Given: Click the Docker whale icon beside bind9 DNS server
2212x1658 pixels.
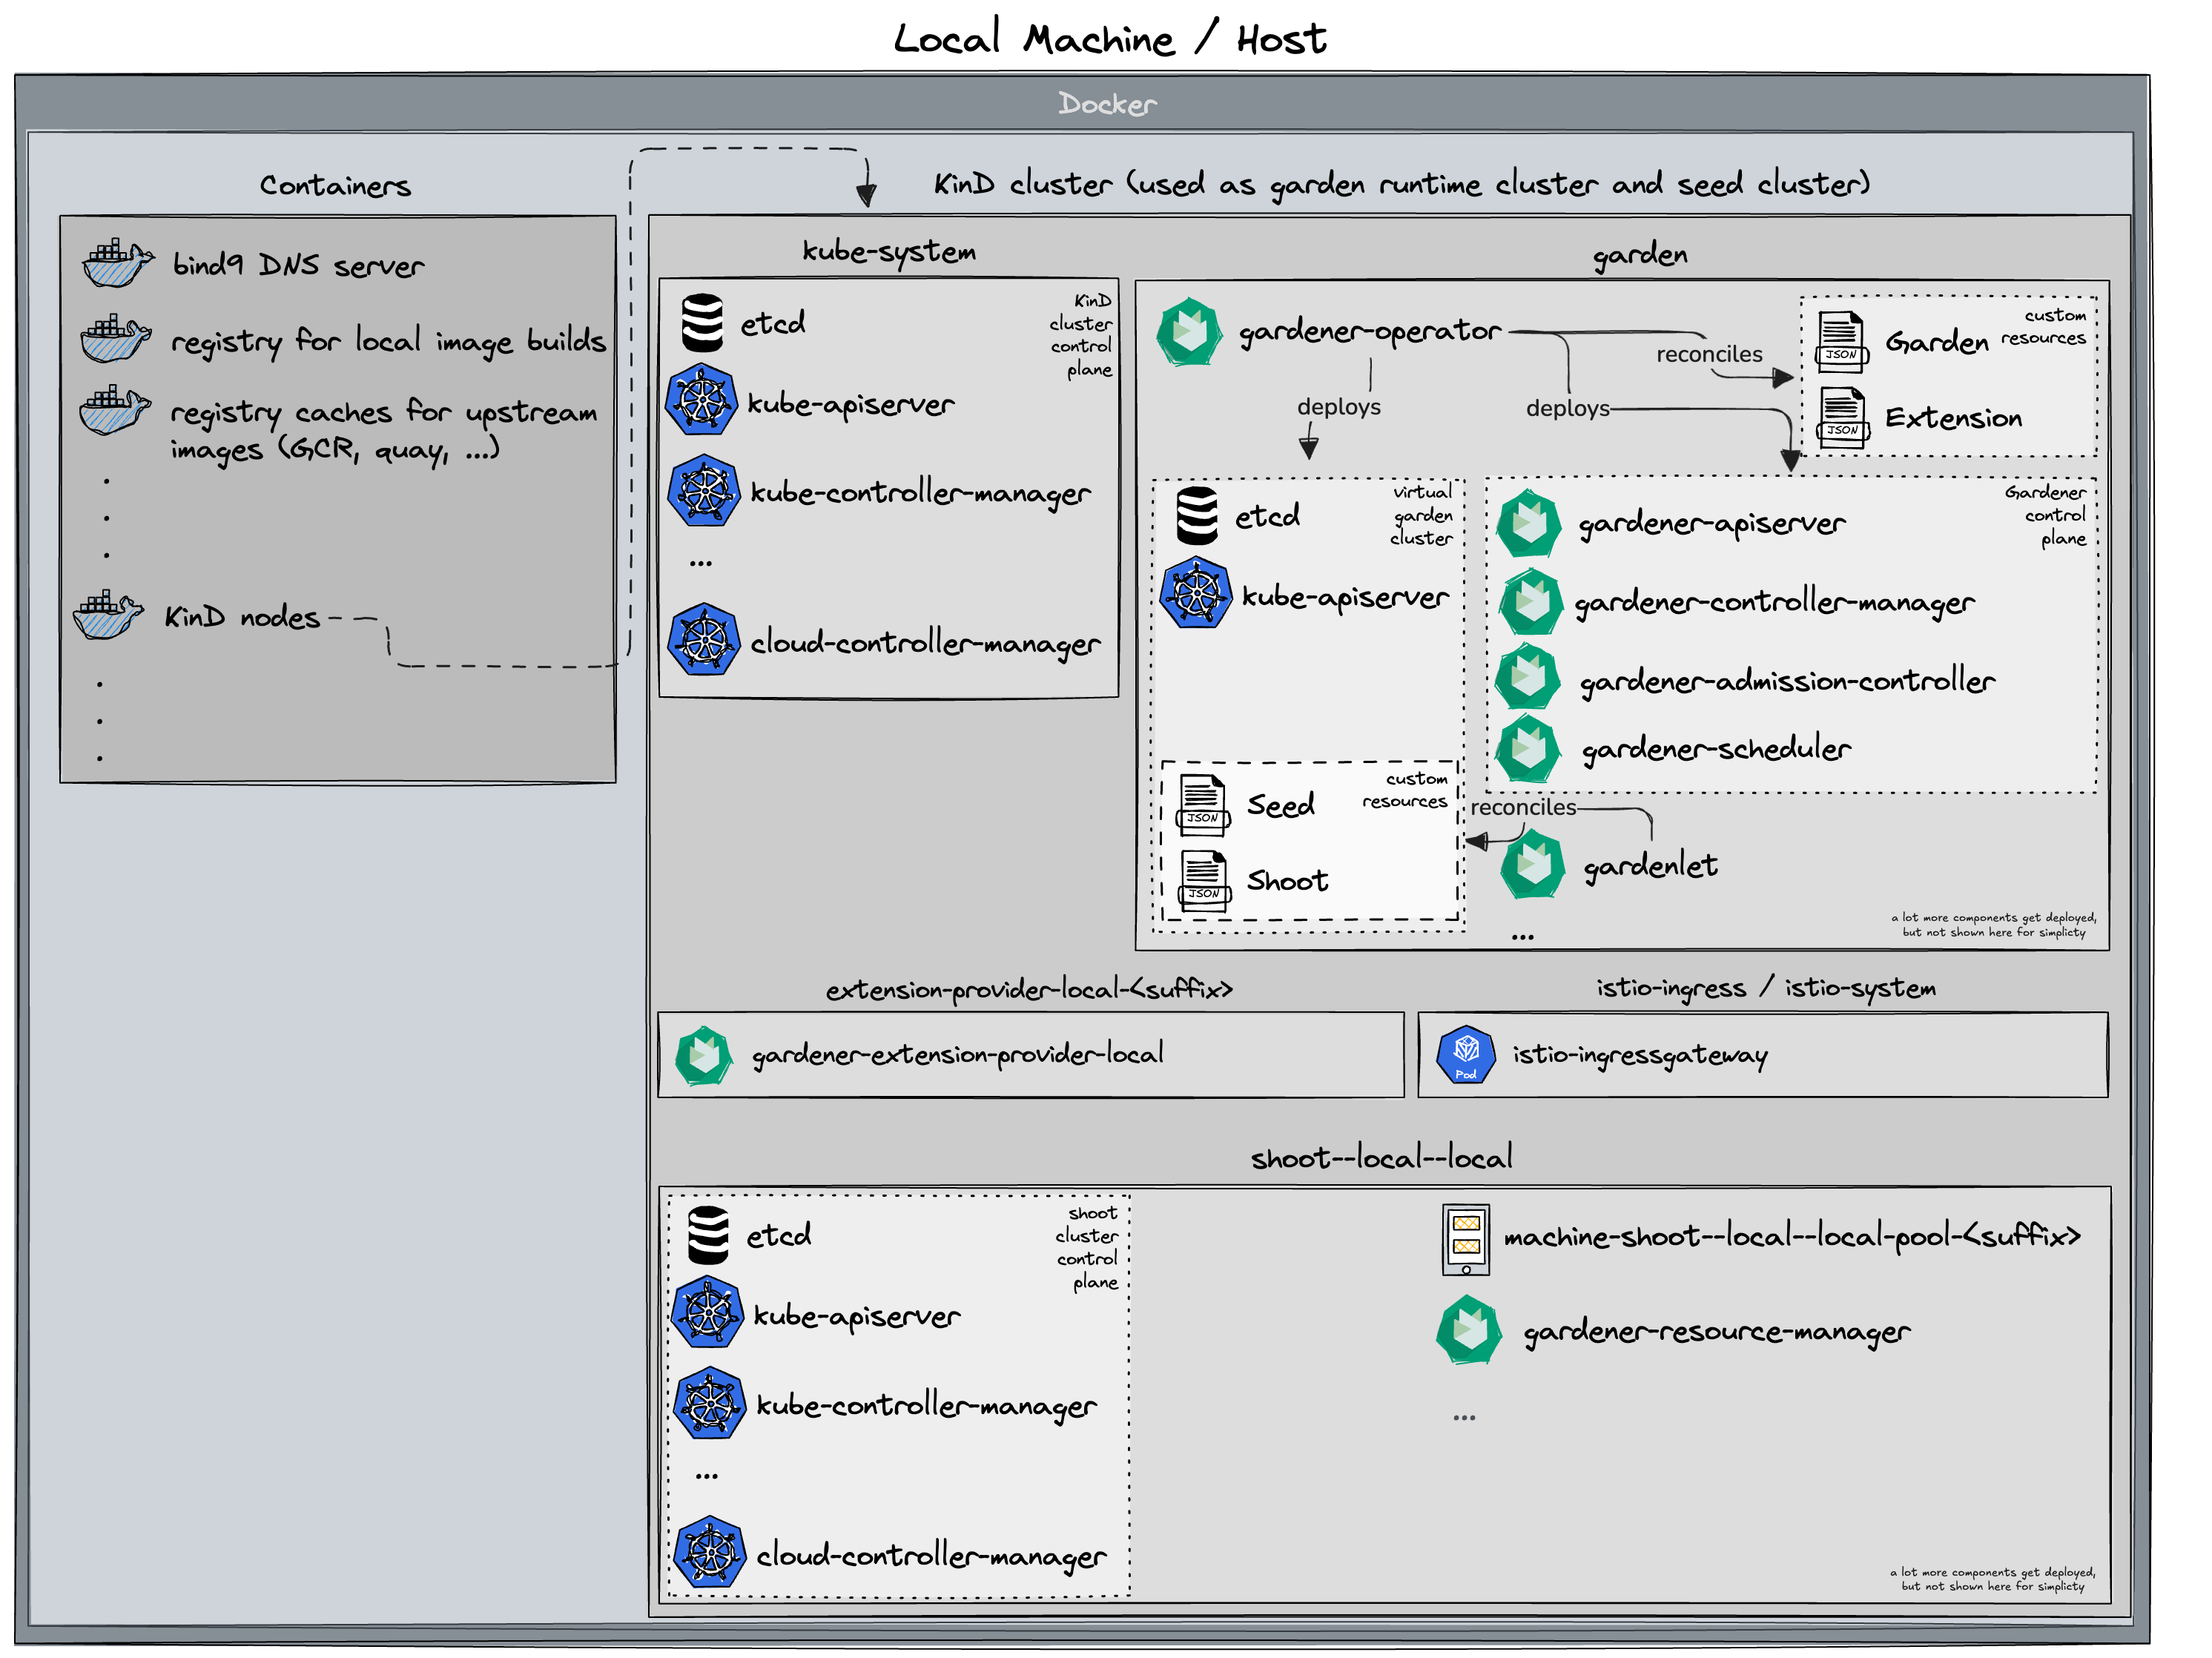Looking at the screenshot, I should 118,263.
